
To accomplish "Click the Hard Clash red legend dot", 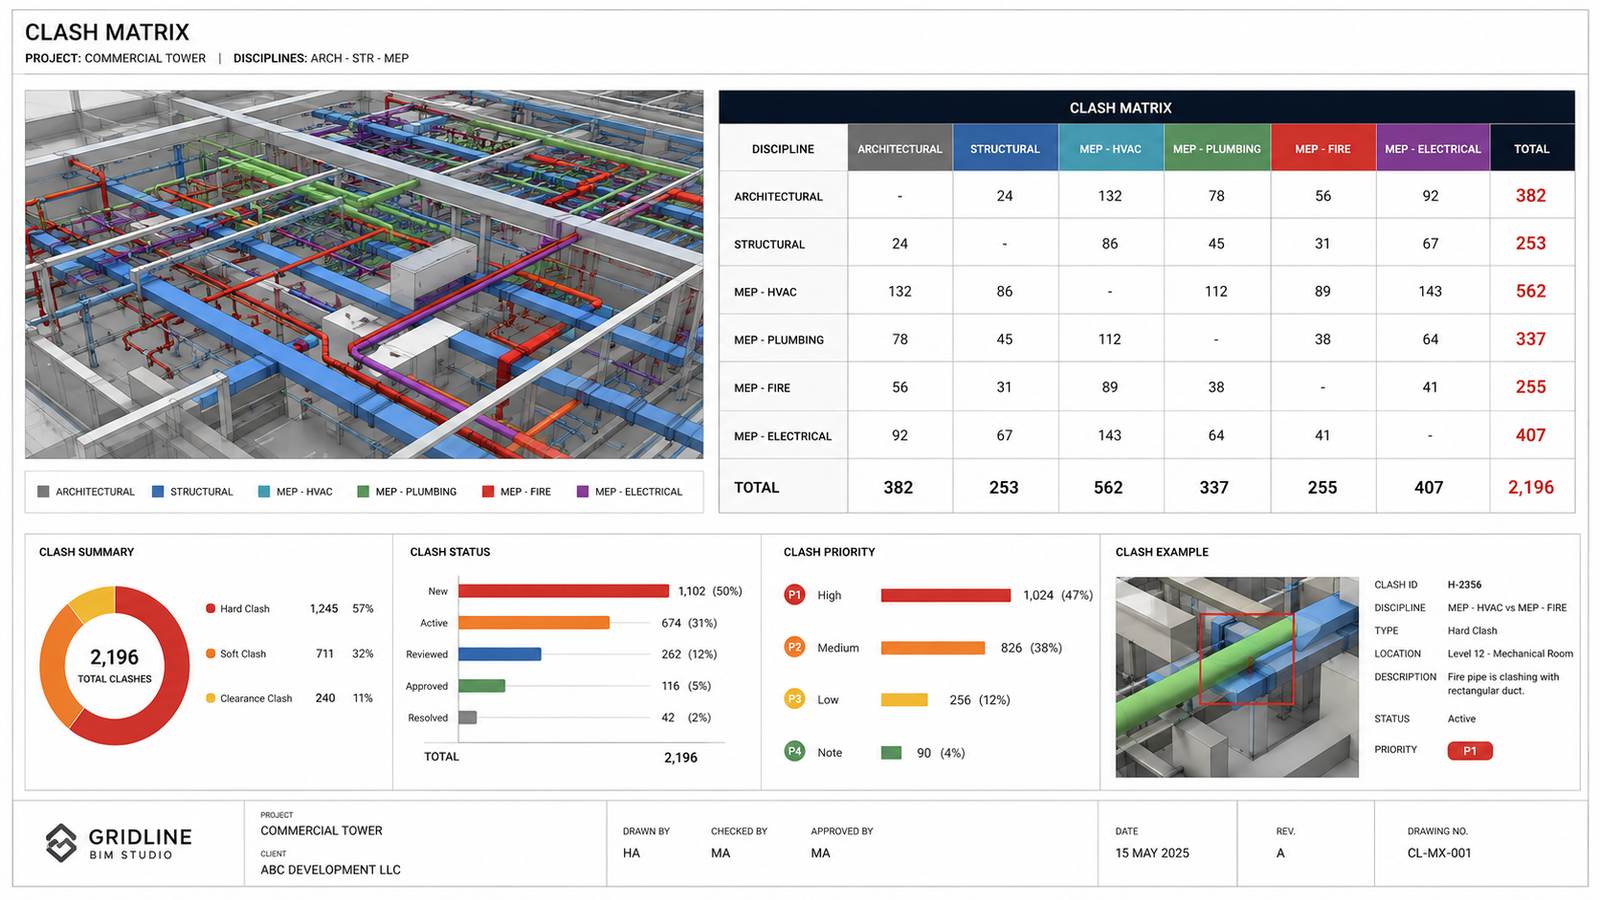I will 211,608.
